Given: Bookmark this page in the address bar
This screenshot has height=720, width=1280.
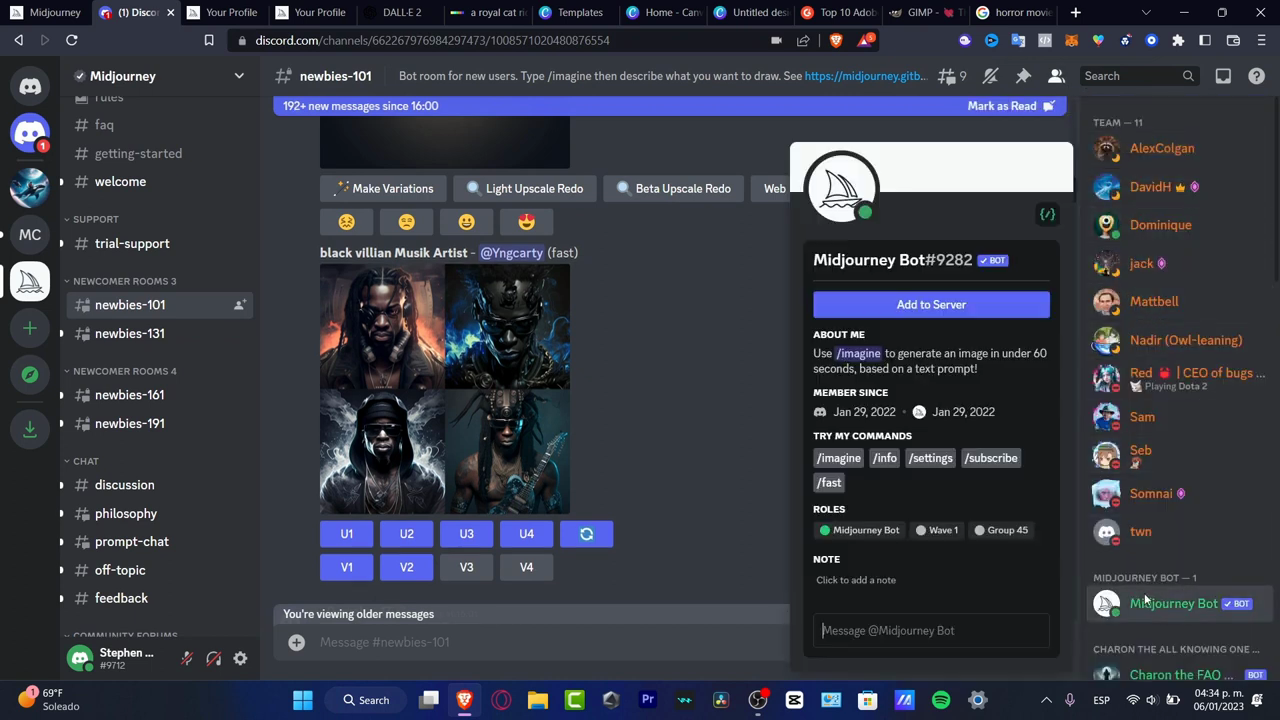Looking at the screenshot, I should click(x=209, y=40).
